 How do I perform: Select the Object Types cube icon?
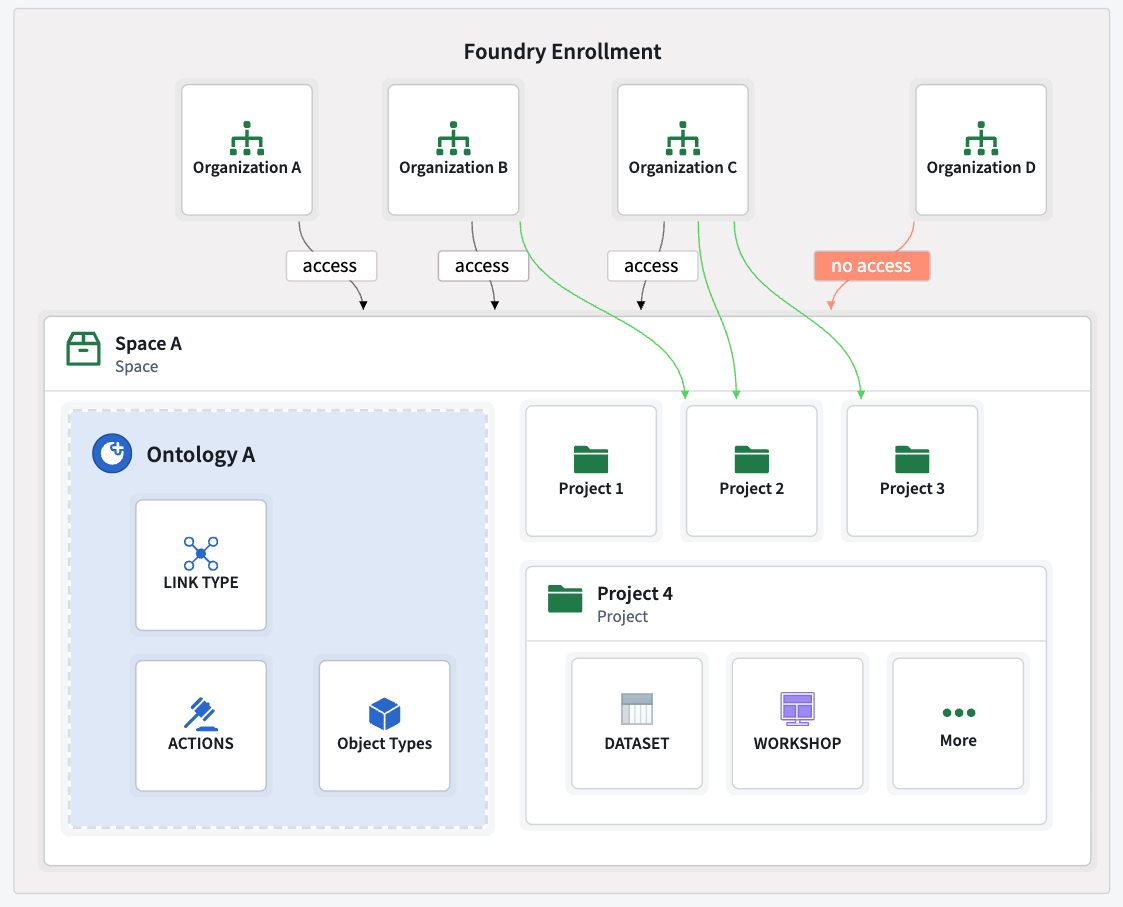click(x=384, y=712)
